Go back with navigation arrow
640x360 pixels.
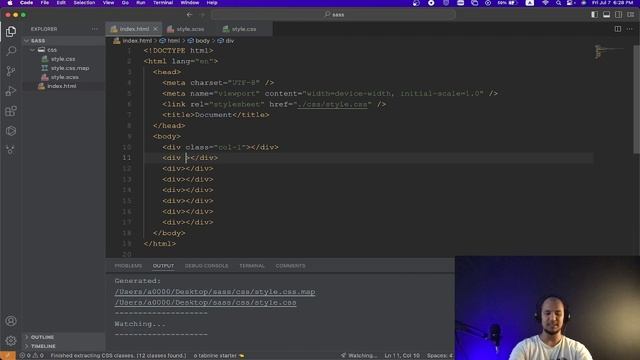[189, 14]
